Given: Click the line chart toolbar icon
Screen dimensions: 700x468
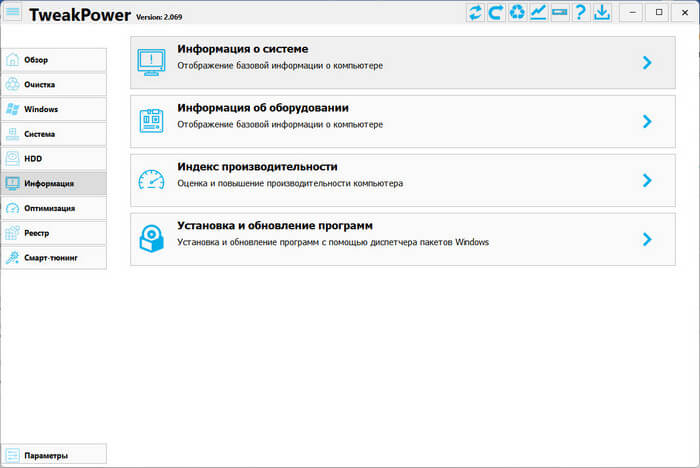Looking at the screenshot, I should coord(539,13).
